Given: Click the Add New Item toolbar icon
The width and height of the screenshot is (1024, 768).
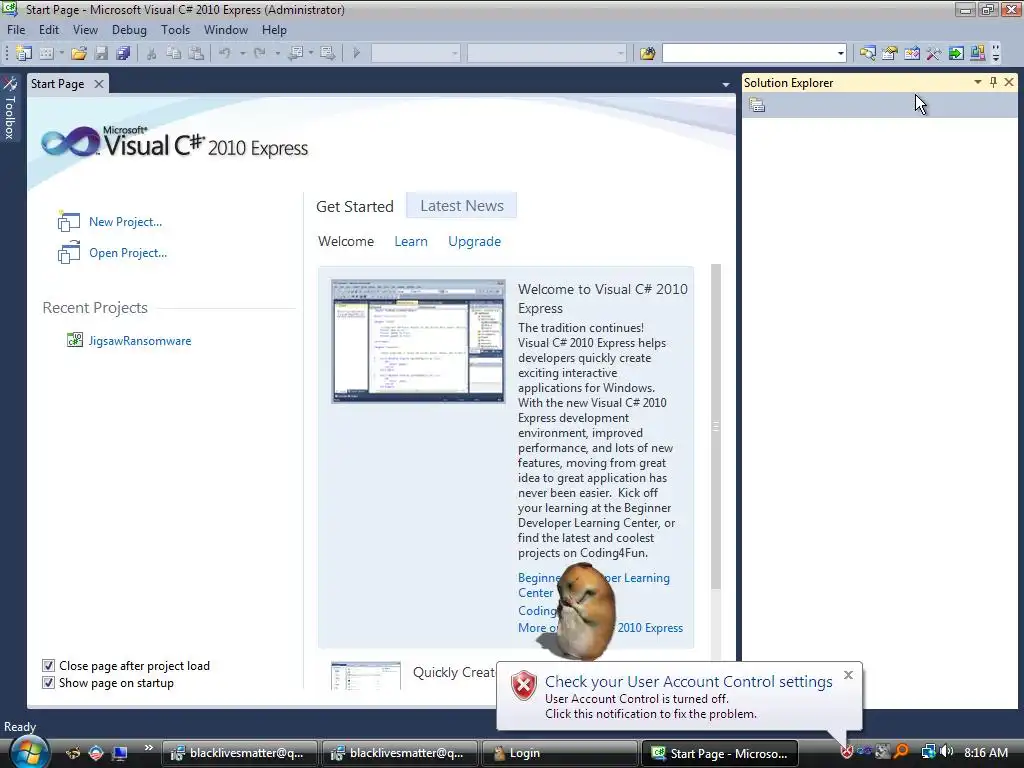Looking at the screenshot, I should (47, 53).
